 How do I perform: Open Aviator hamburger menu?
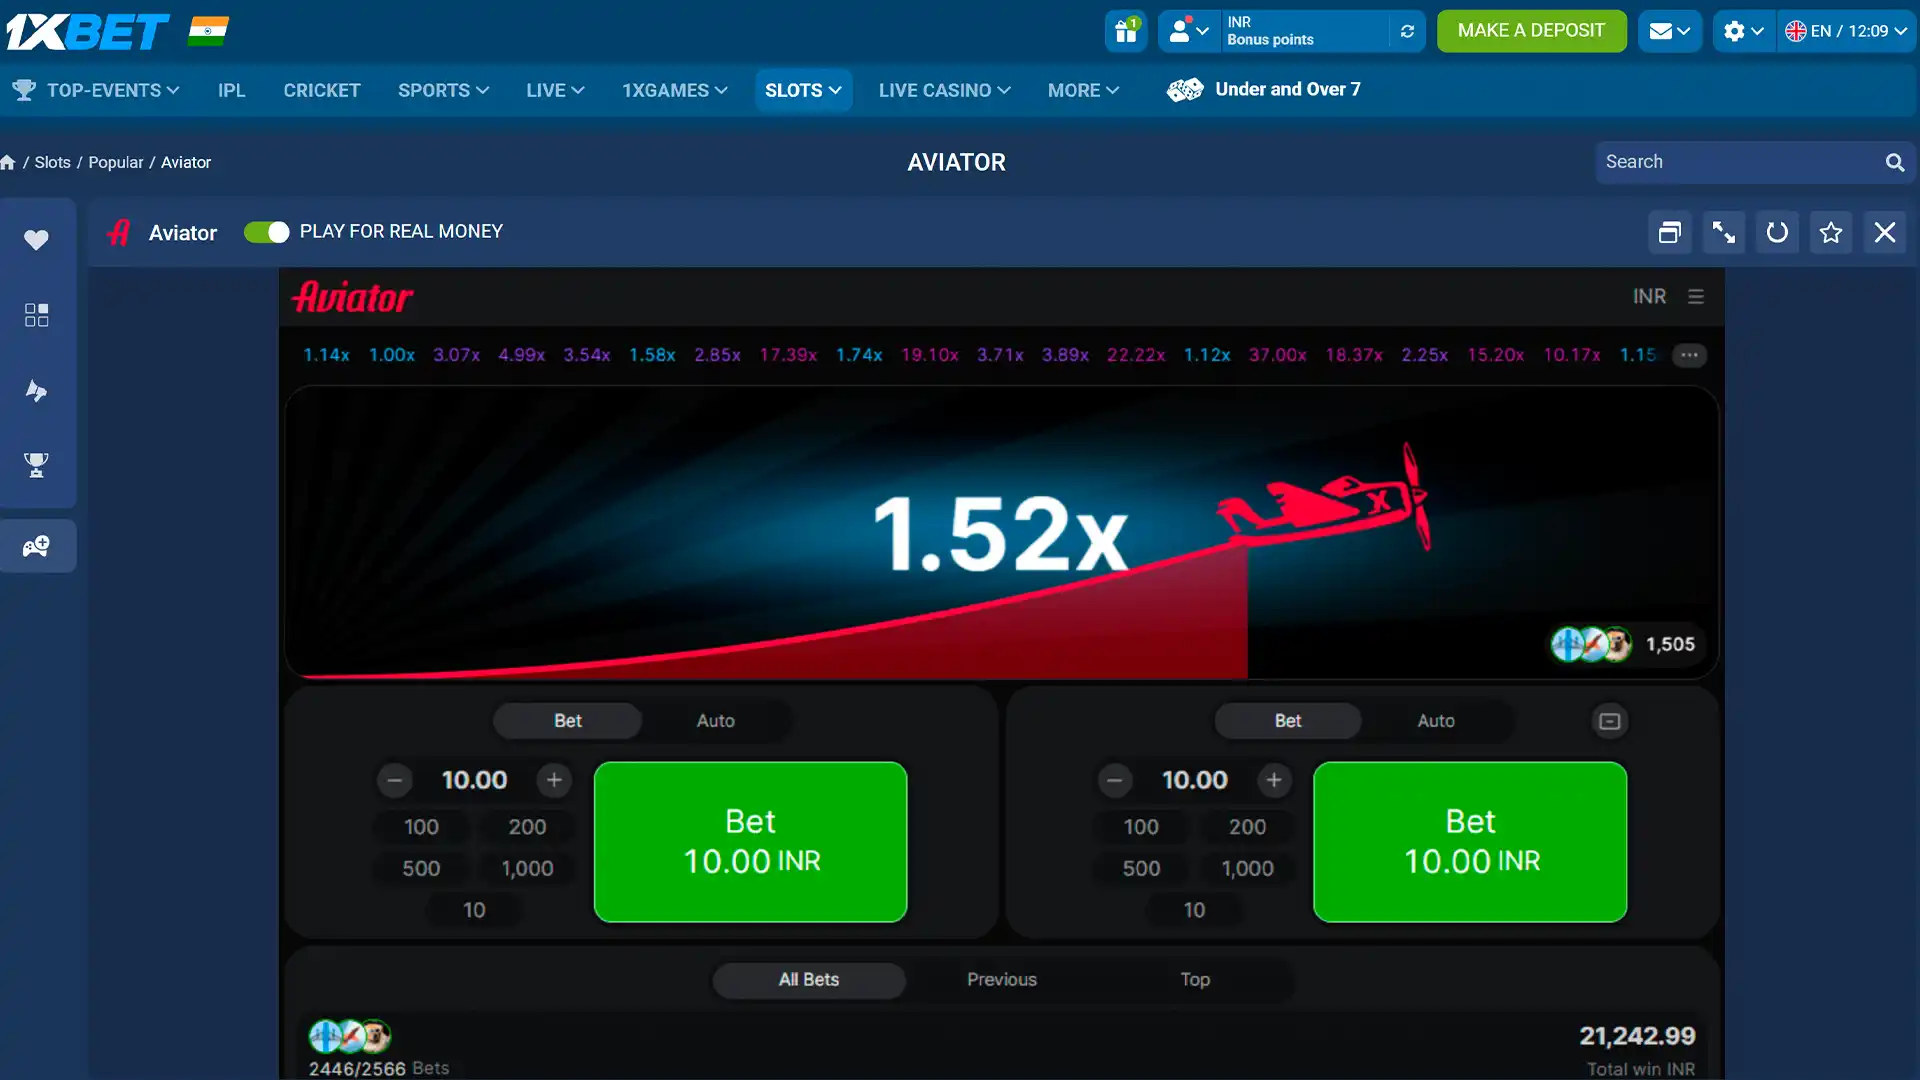click(1696, 297)
